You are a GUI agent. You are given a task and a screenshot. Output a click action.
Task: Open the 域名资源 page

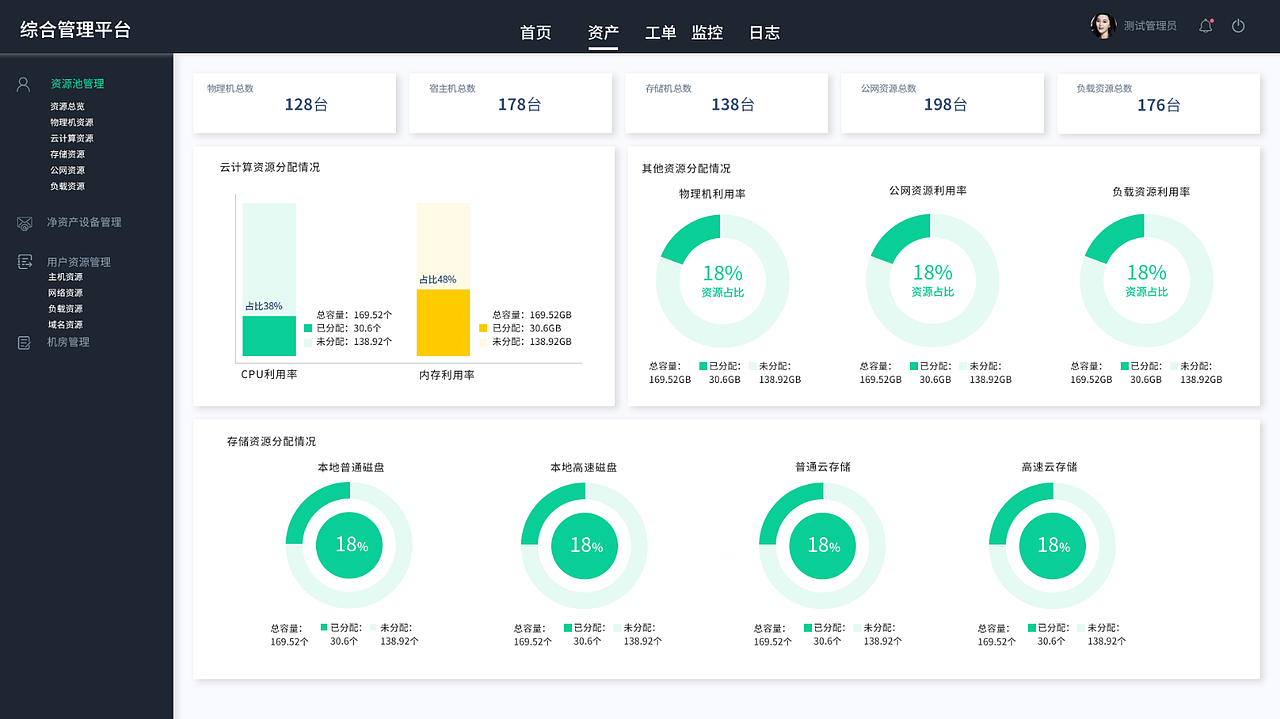point(65,324)
